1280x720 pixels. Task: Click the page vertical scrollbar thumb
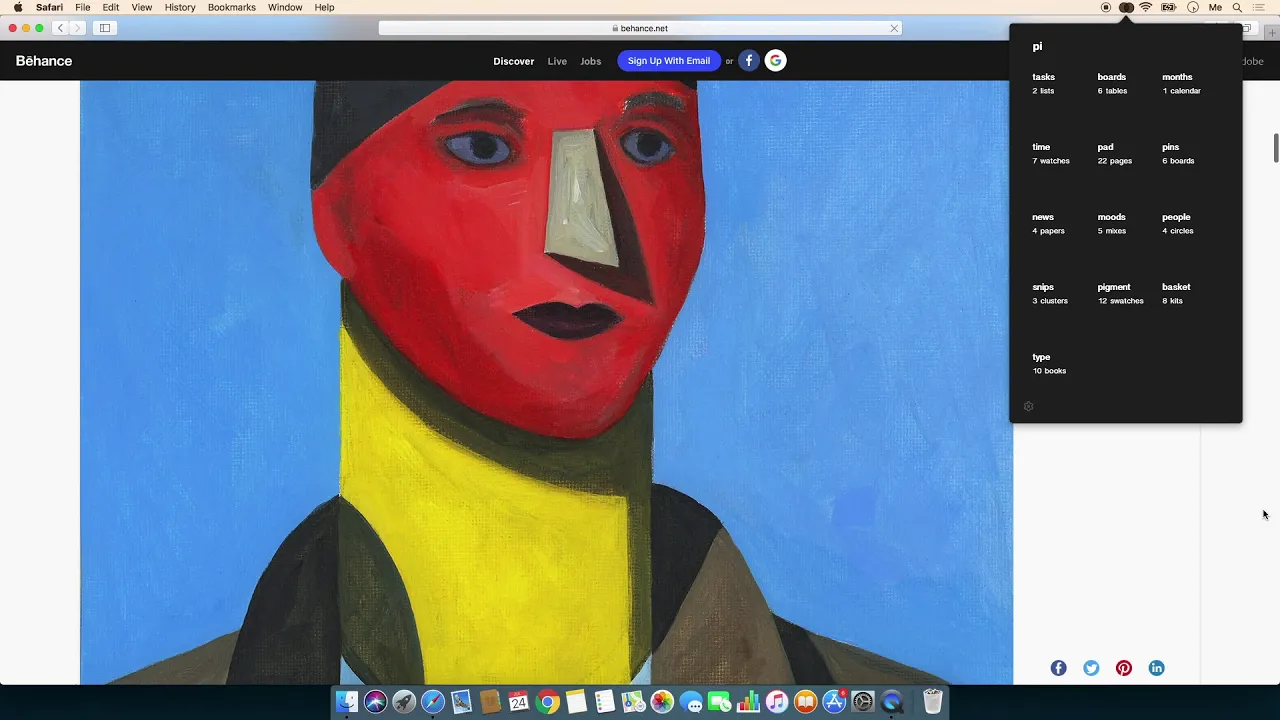click(x=1276, y=147)
